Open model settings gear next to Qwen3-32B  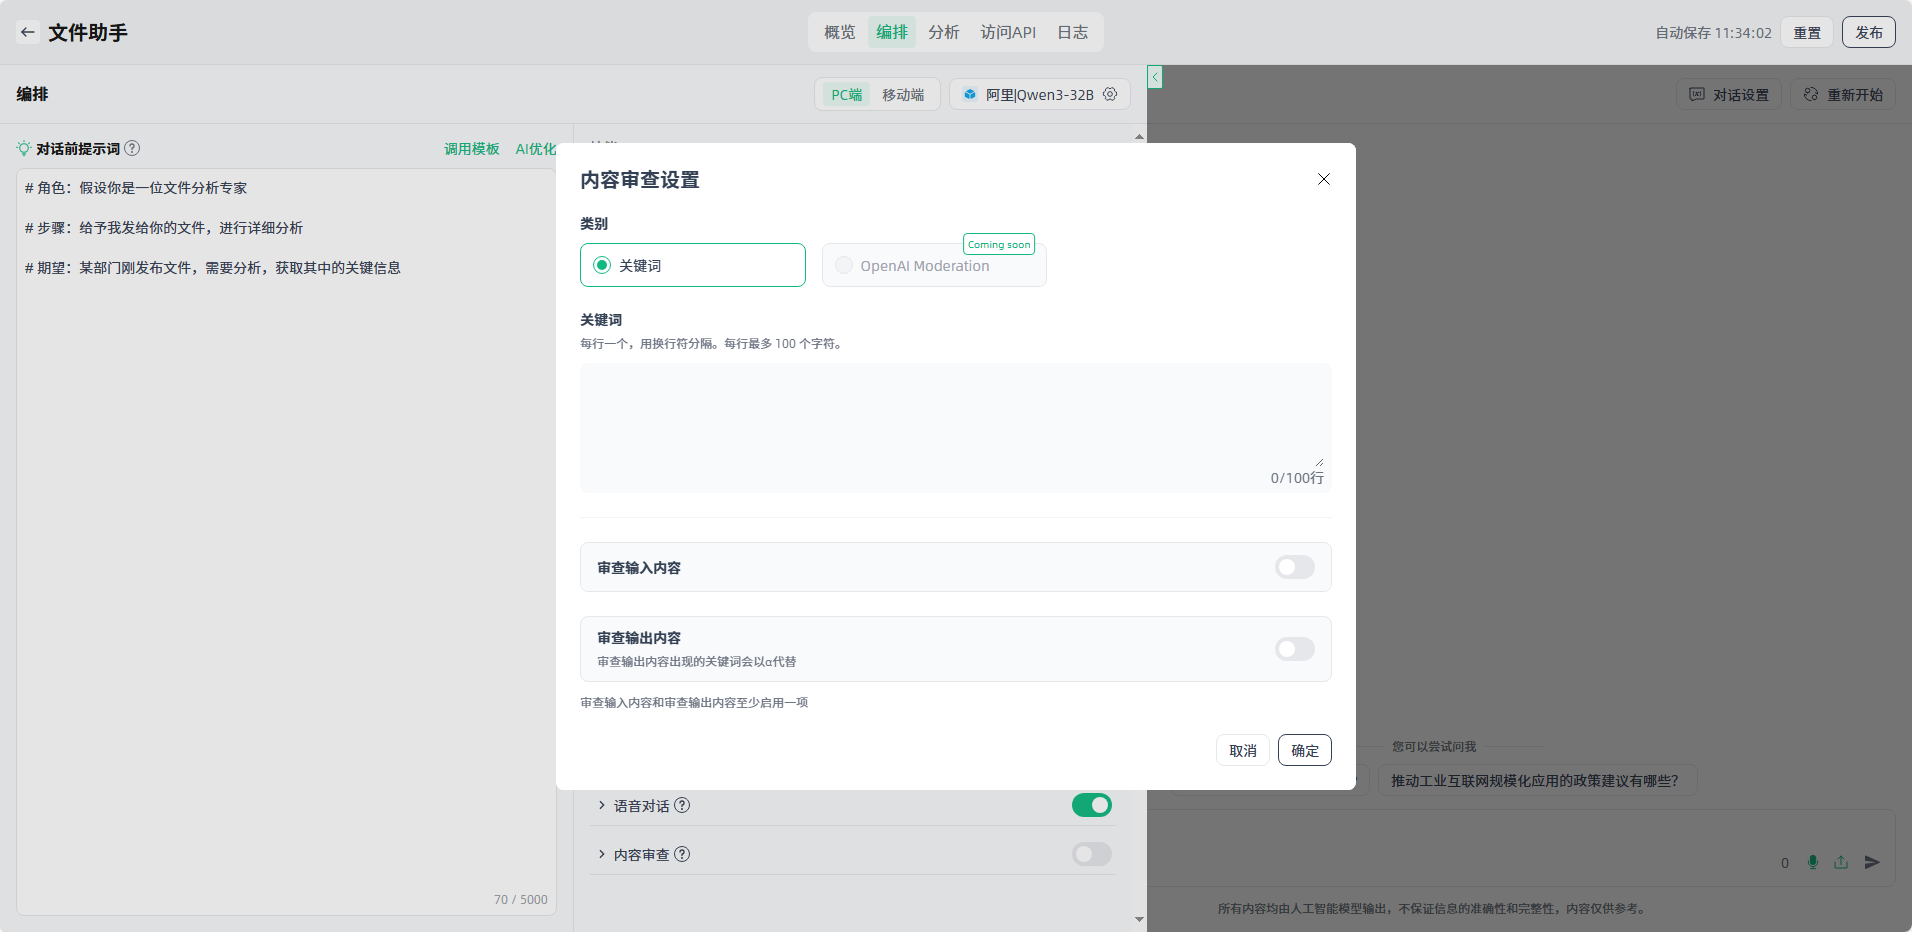coord(1110,94)
